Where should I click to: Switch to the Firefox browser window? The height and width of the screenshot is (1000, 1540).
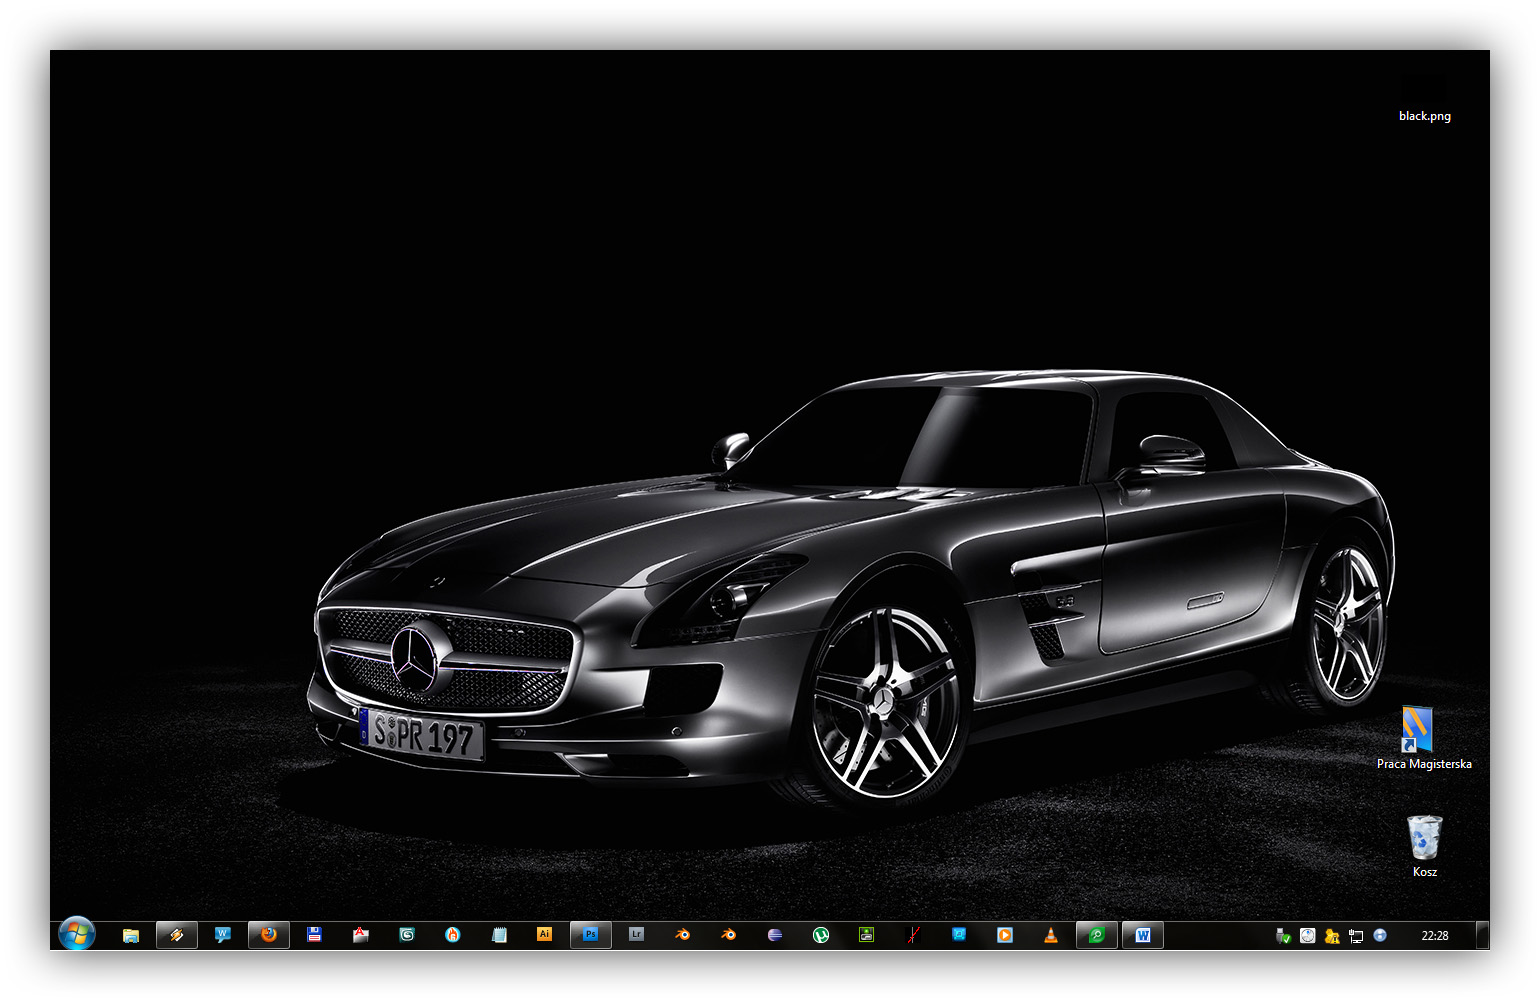coord(268,935)
